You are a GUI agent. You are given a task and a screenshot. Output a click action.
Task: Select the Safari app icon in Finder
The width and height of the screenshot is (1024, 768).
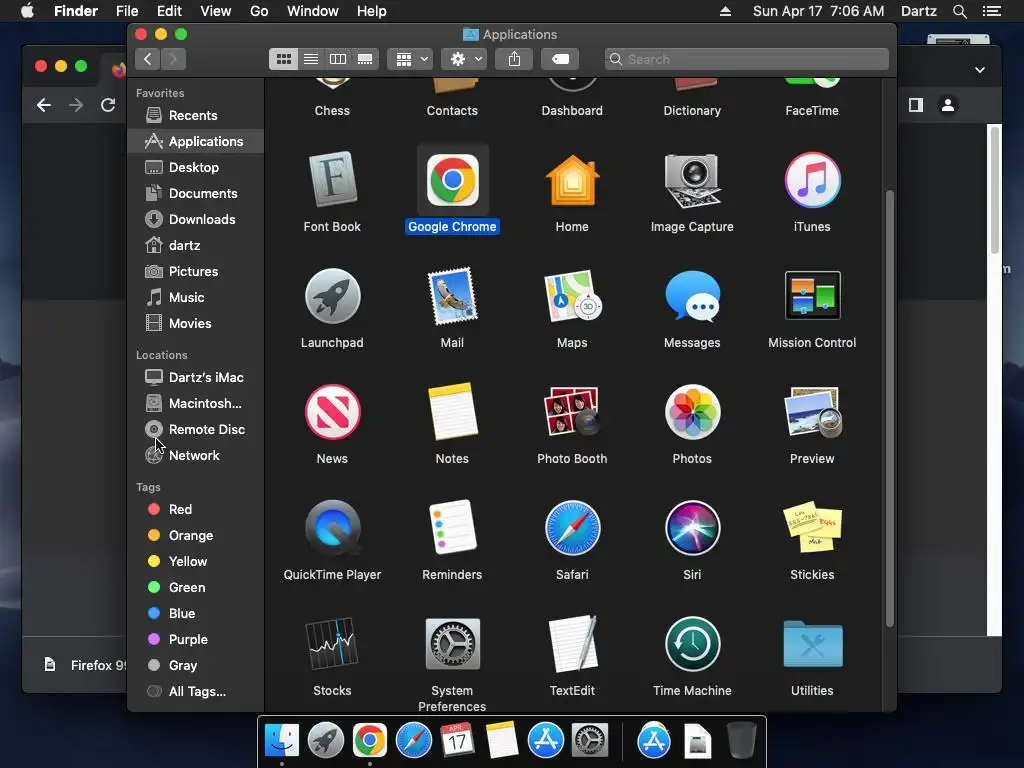pos(572,528)
